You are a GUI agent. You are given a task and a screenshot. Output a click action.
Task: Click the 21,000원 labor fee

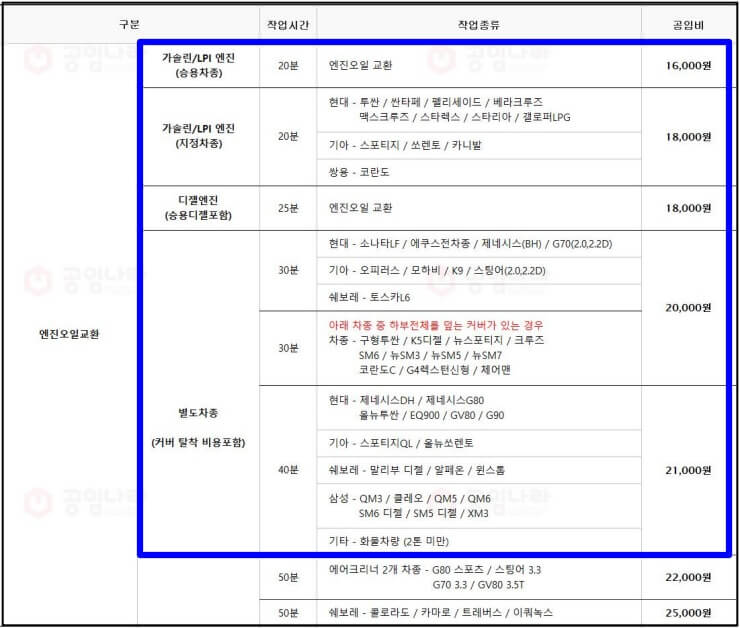688,470
